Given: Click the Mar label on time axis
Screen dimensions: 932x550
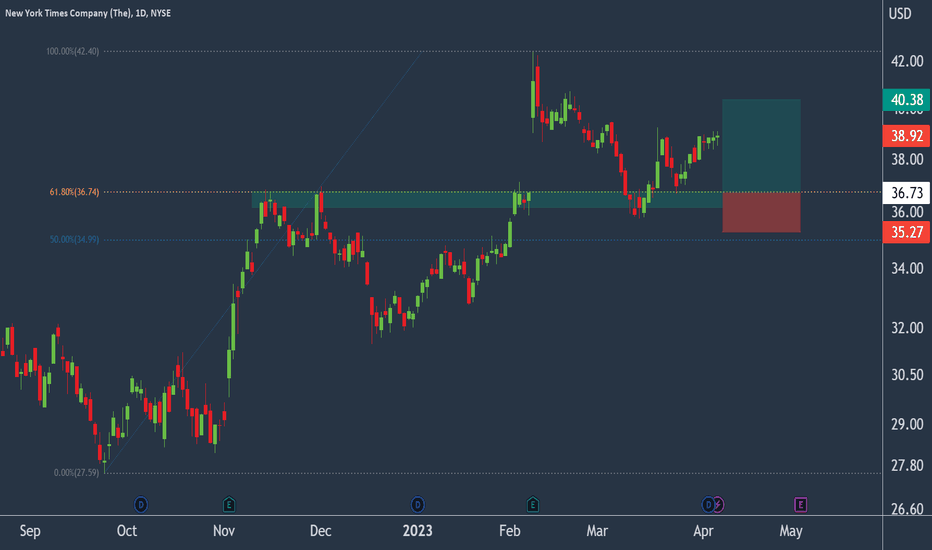Looking at the screenshot, I should point(597,531).
